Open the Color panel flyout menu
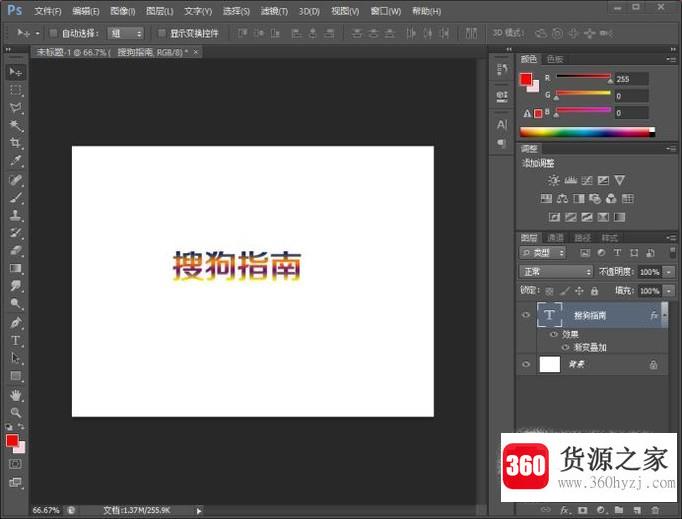Viewport: 682px width, 519px height. tap(671, 59)
